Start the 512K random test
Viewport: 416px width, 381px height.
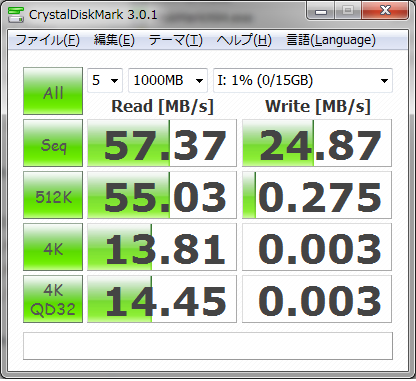pyautogui.click(x=53, y=195)
